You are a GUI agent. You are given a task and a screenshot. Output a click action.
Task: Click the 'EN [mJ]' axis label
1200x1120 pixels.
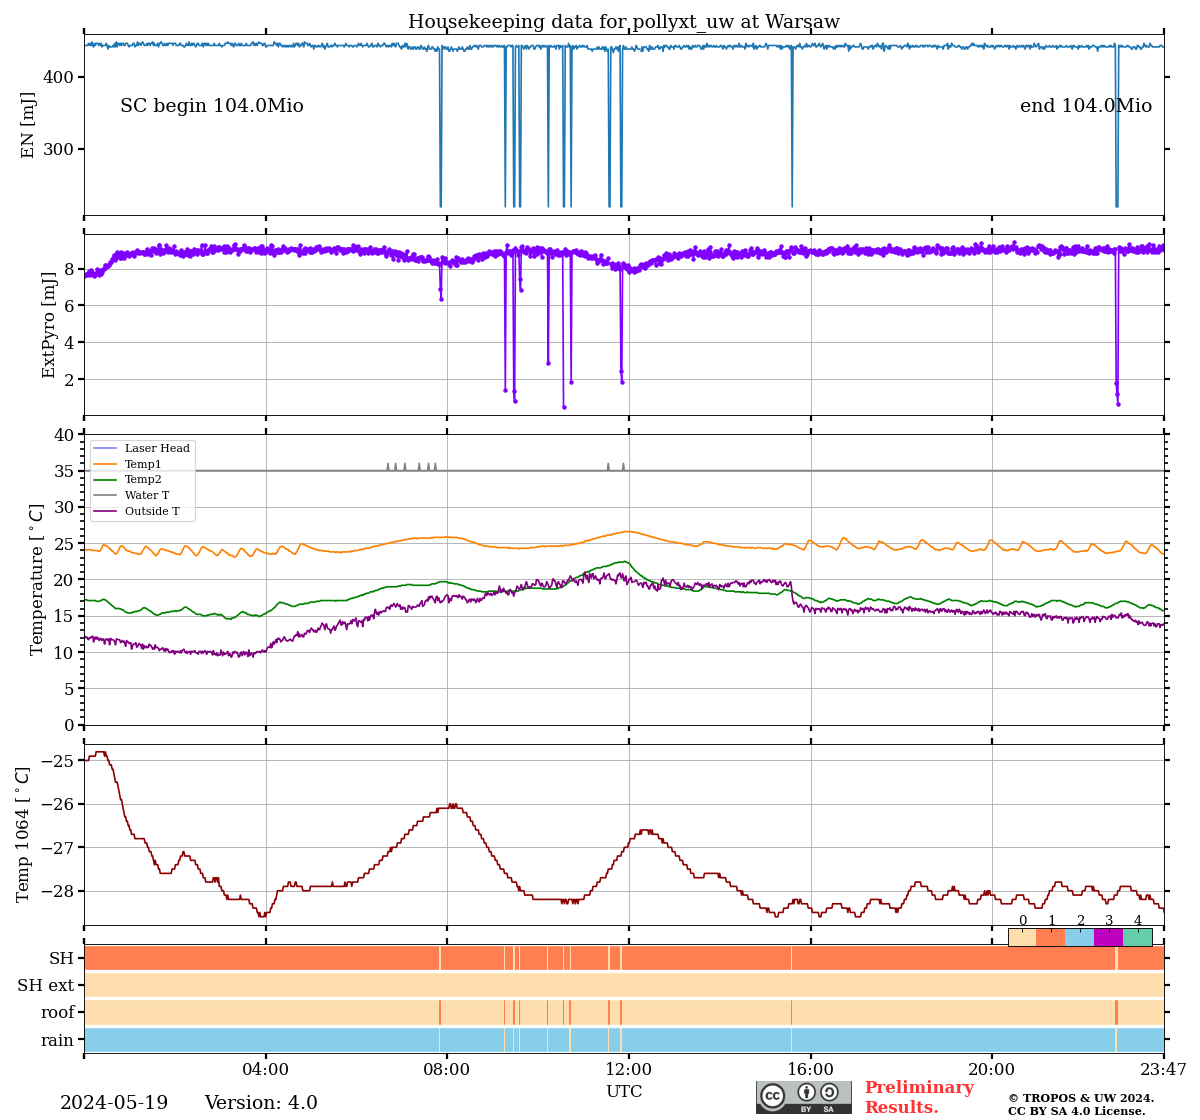point(28,125)
